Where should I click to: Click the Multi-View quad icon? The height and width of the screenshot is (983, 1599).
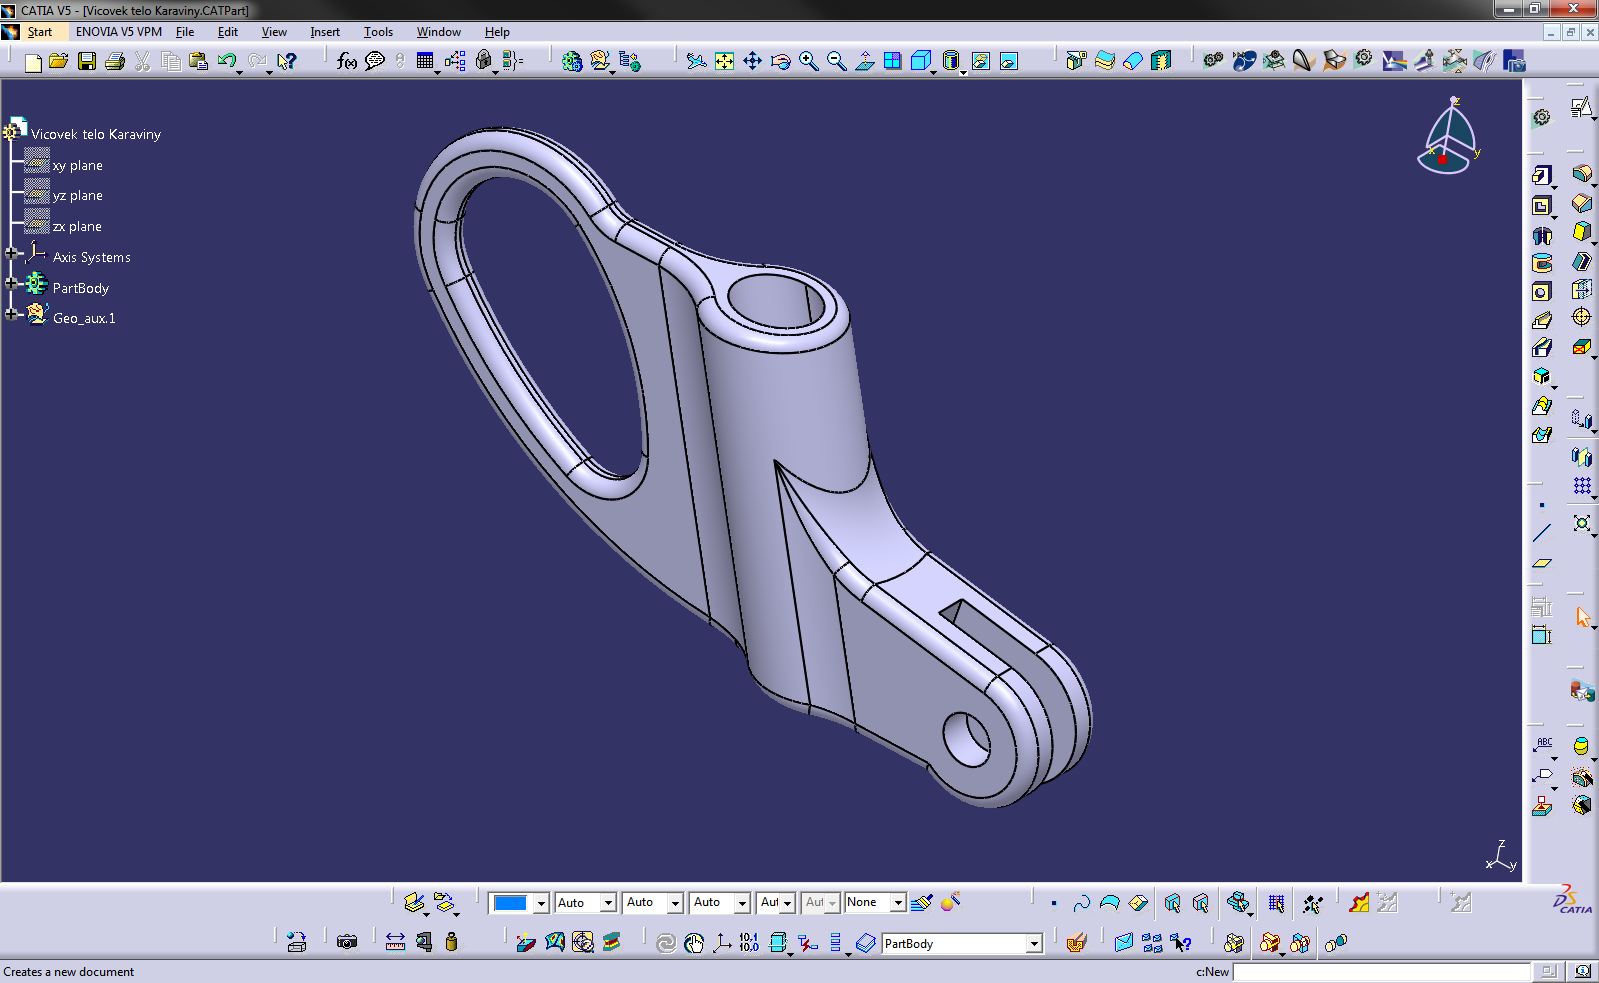[893, 62]
